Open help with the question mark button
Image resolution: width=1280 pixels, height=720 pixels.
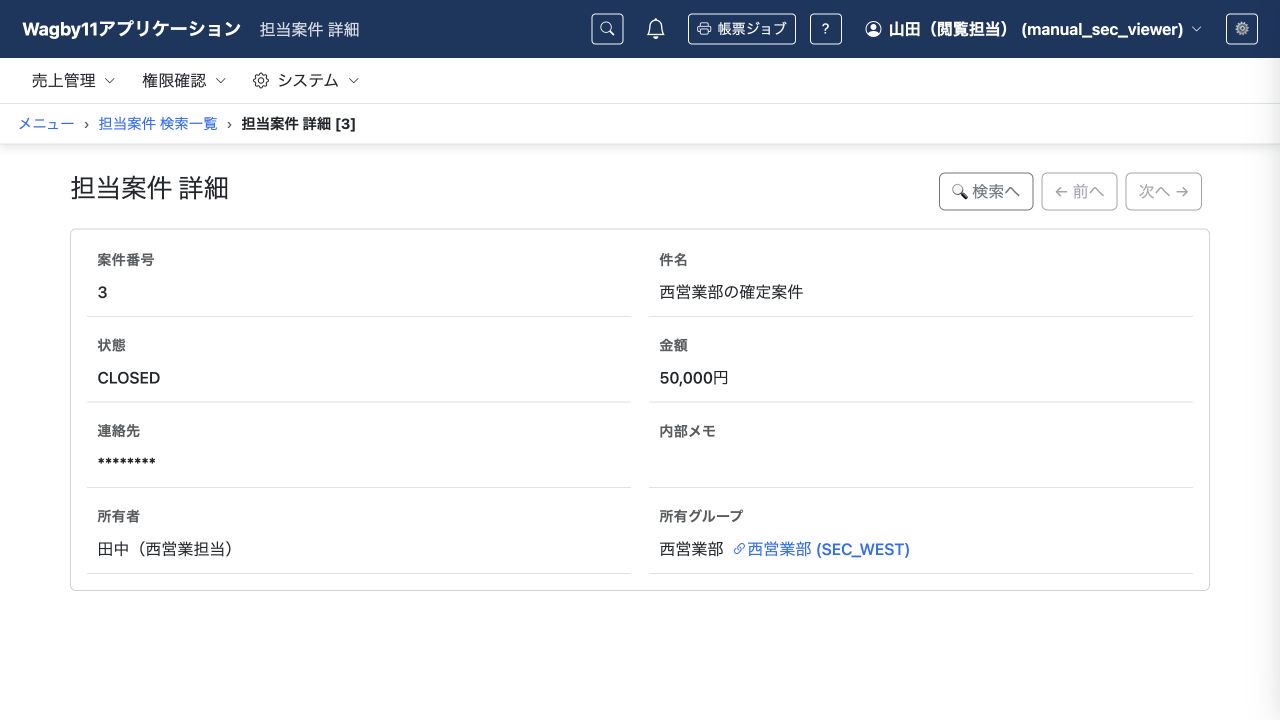click(825, 29)
